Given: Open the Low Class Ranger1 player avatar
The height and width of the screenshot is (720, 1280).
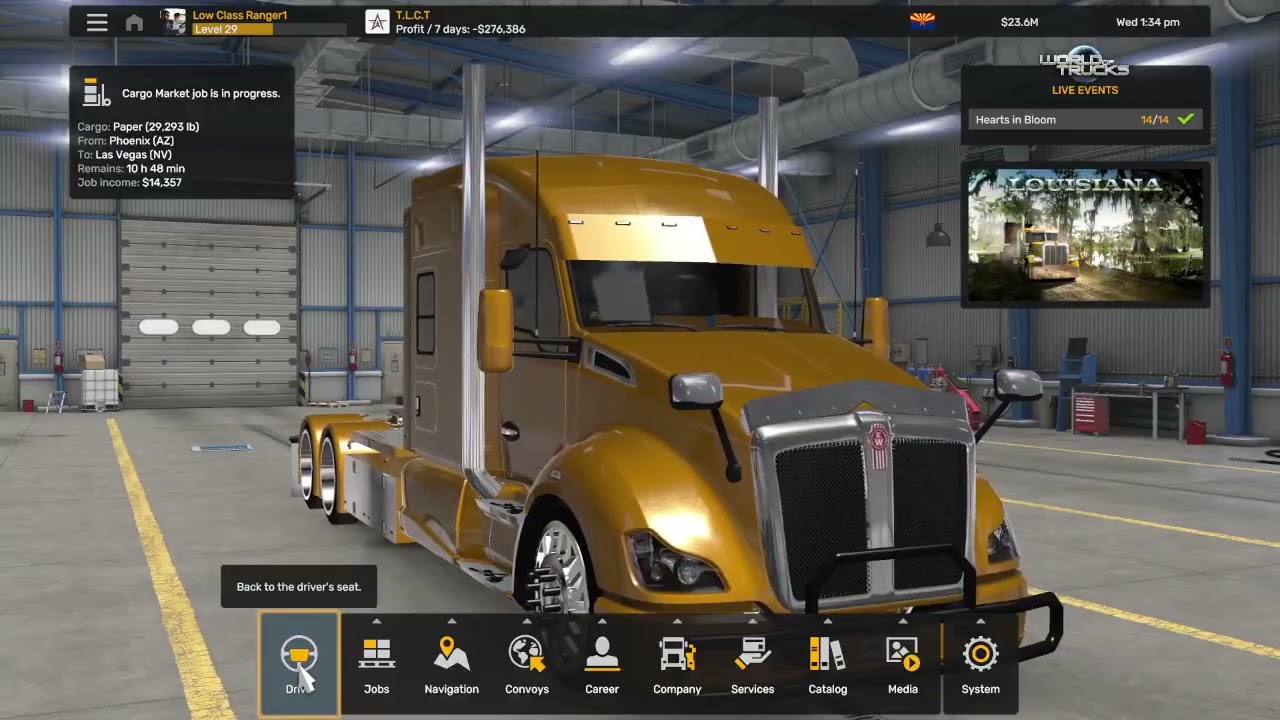Looking at the screenshot, I should (x=174, y=22).
